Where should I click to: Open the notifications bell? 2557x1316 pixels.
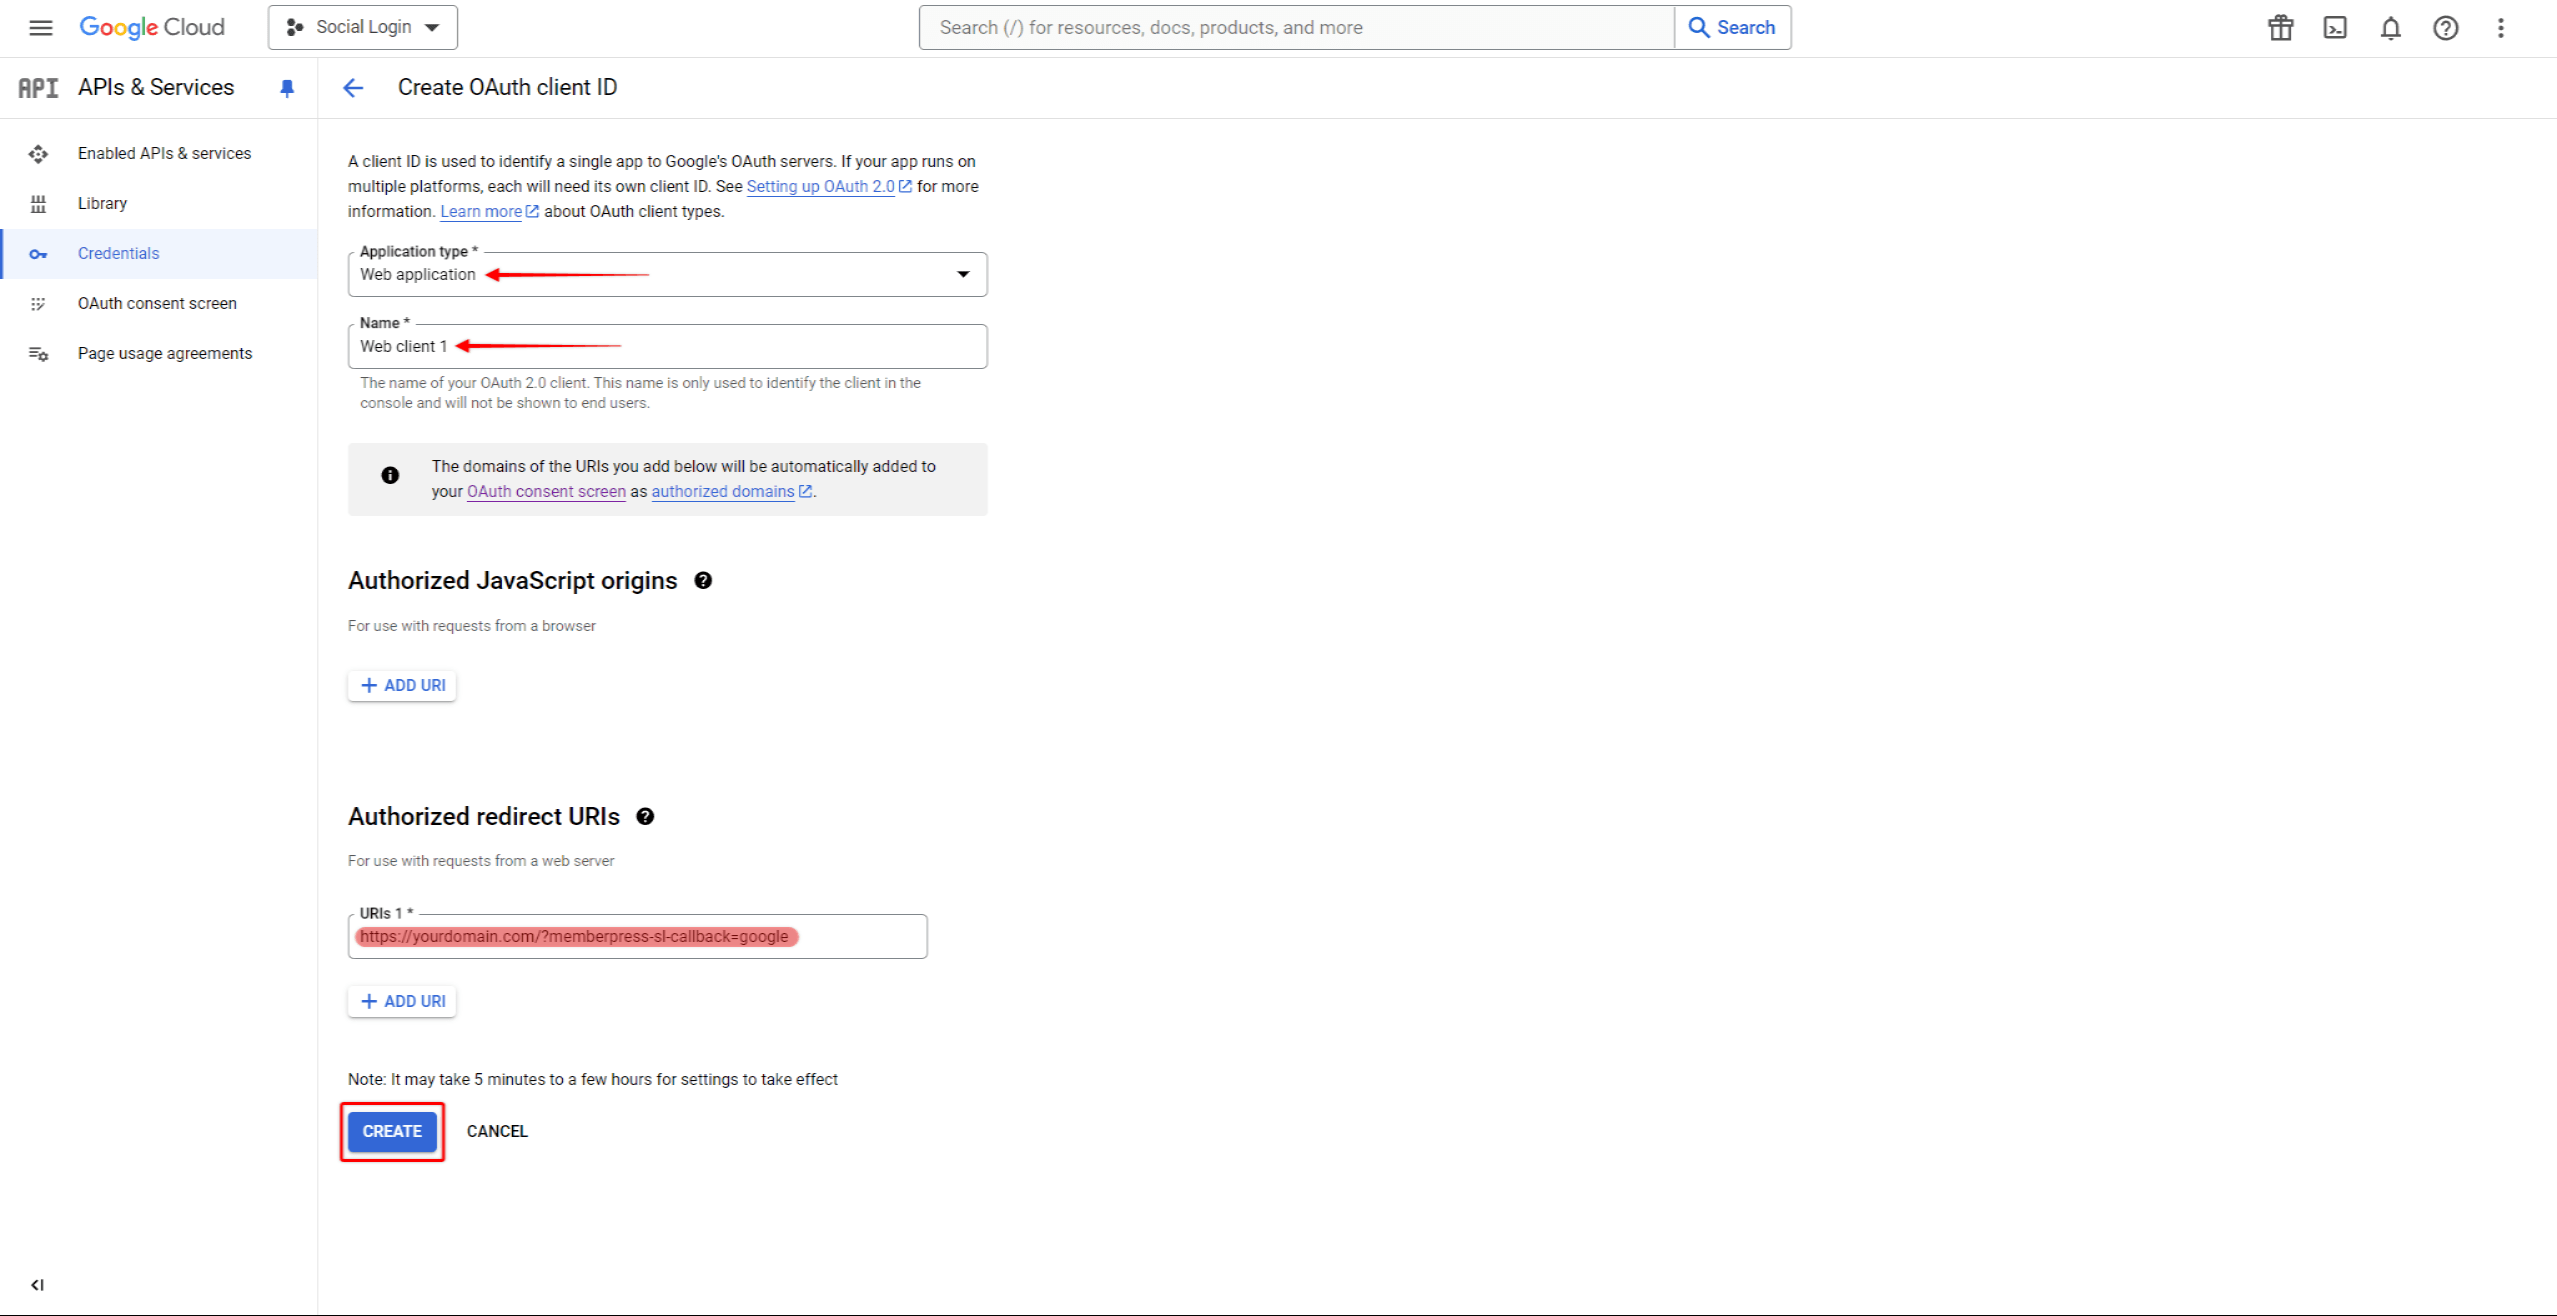pos(2390,28)
